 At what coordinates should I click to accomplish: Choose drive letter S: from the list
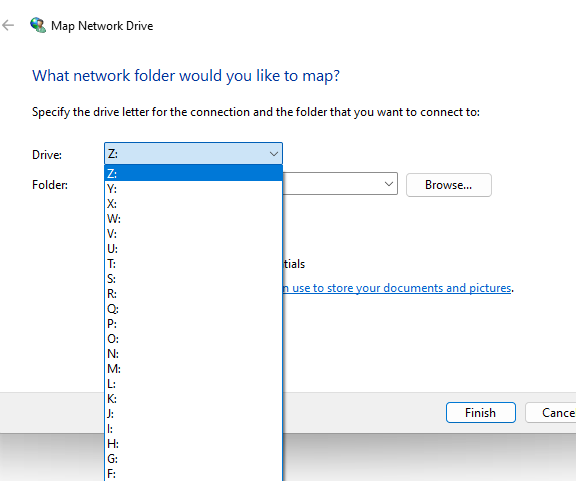coord(194,279)
